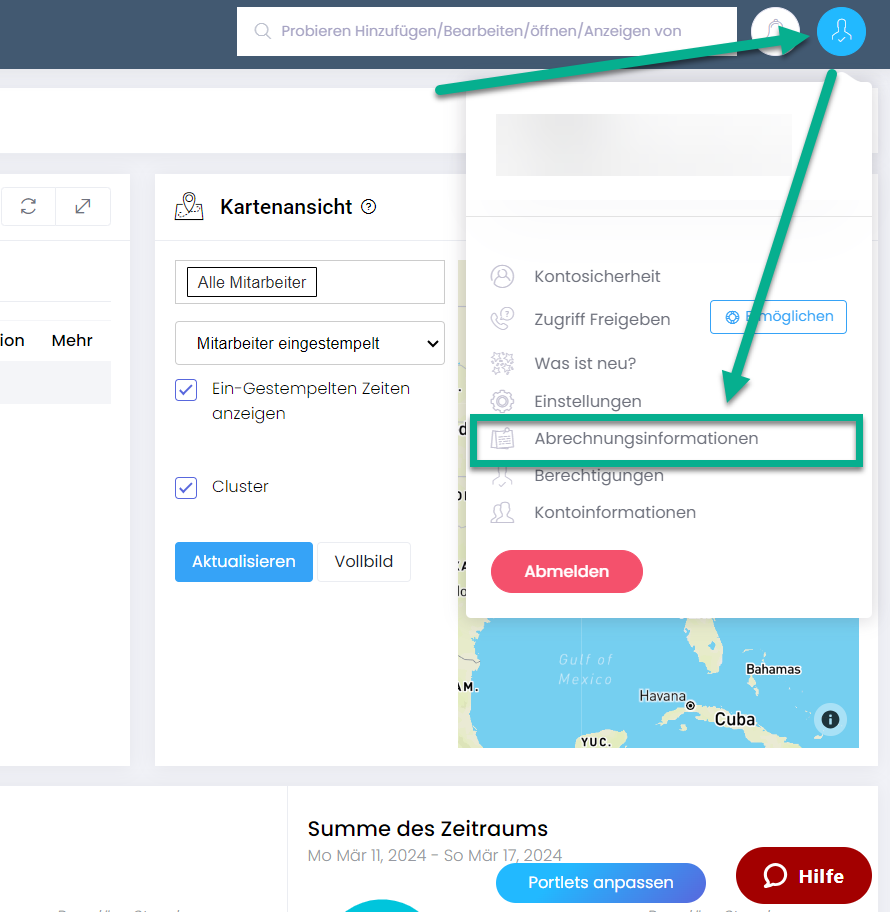Focus the top search input field
This screenshot has height=912, width=890.
pyautogui.click(x=486, y=31)
